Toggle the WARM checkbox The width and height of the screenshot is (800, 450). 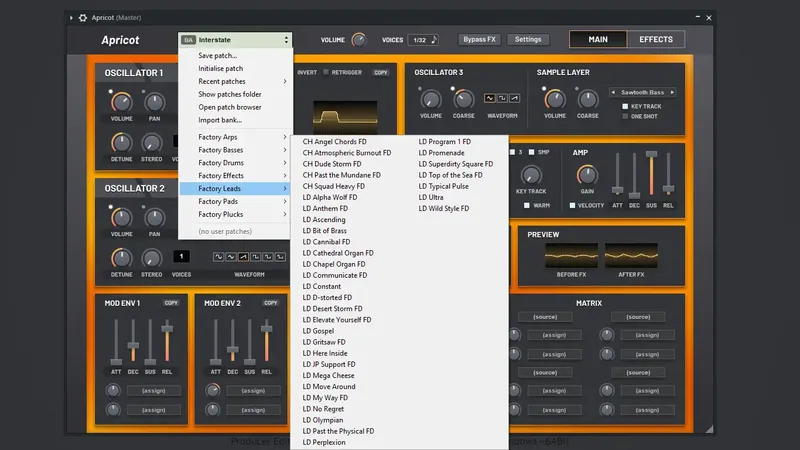click(x=527, y=205)
